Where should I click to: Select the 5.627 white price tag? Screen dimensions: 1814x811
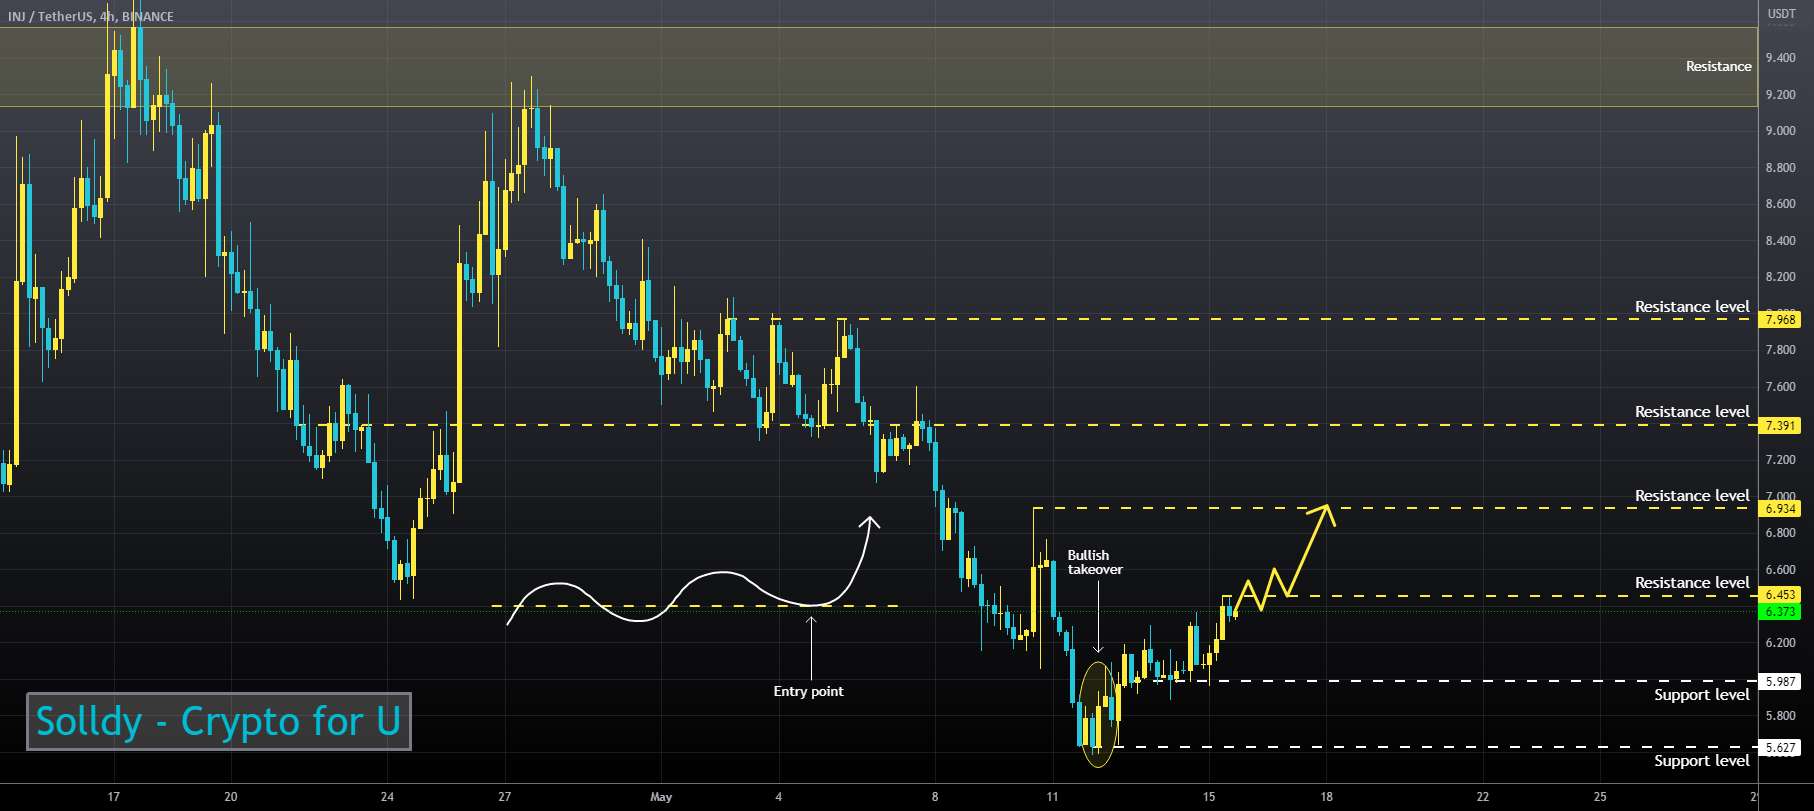tap(1780, 747)
